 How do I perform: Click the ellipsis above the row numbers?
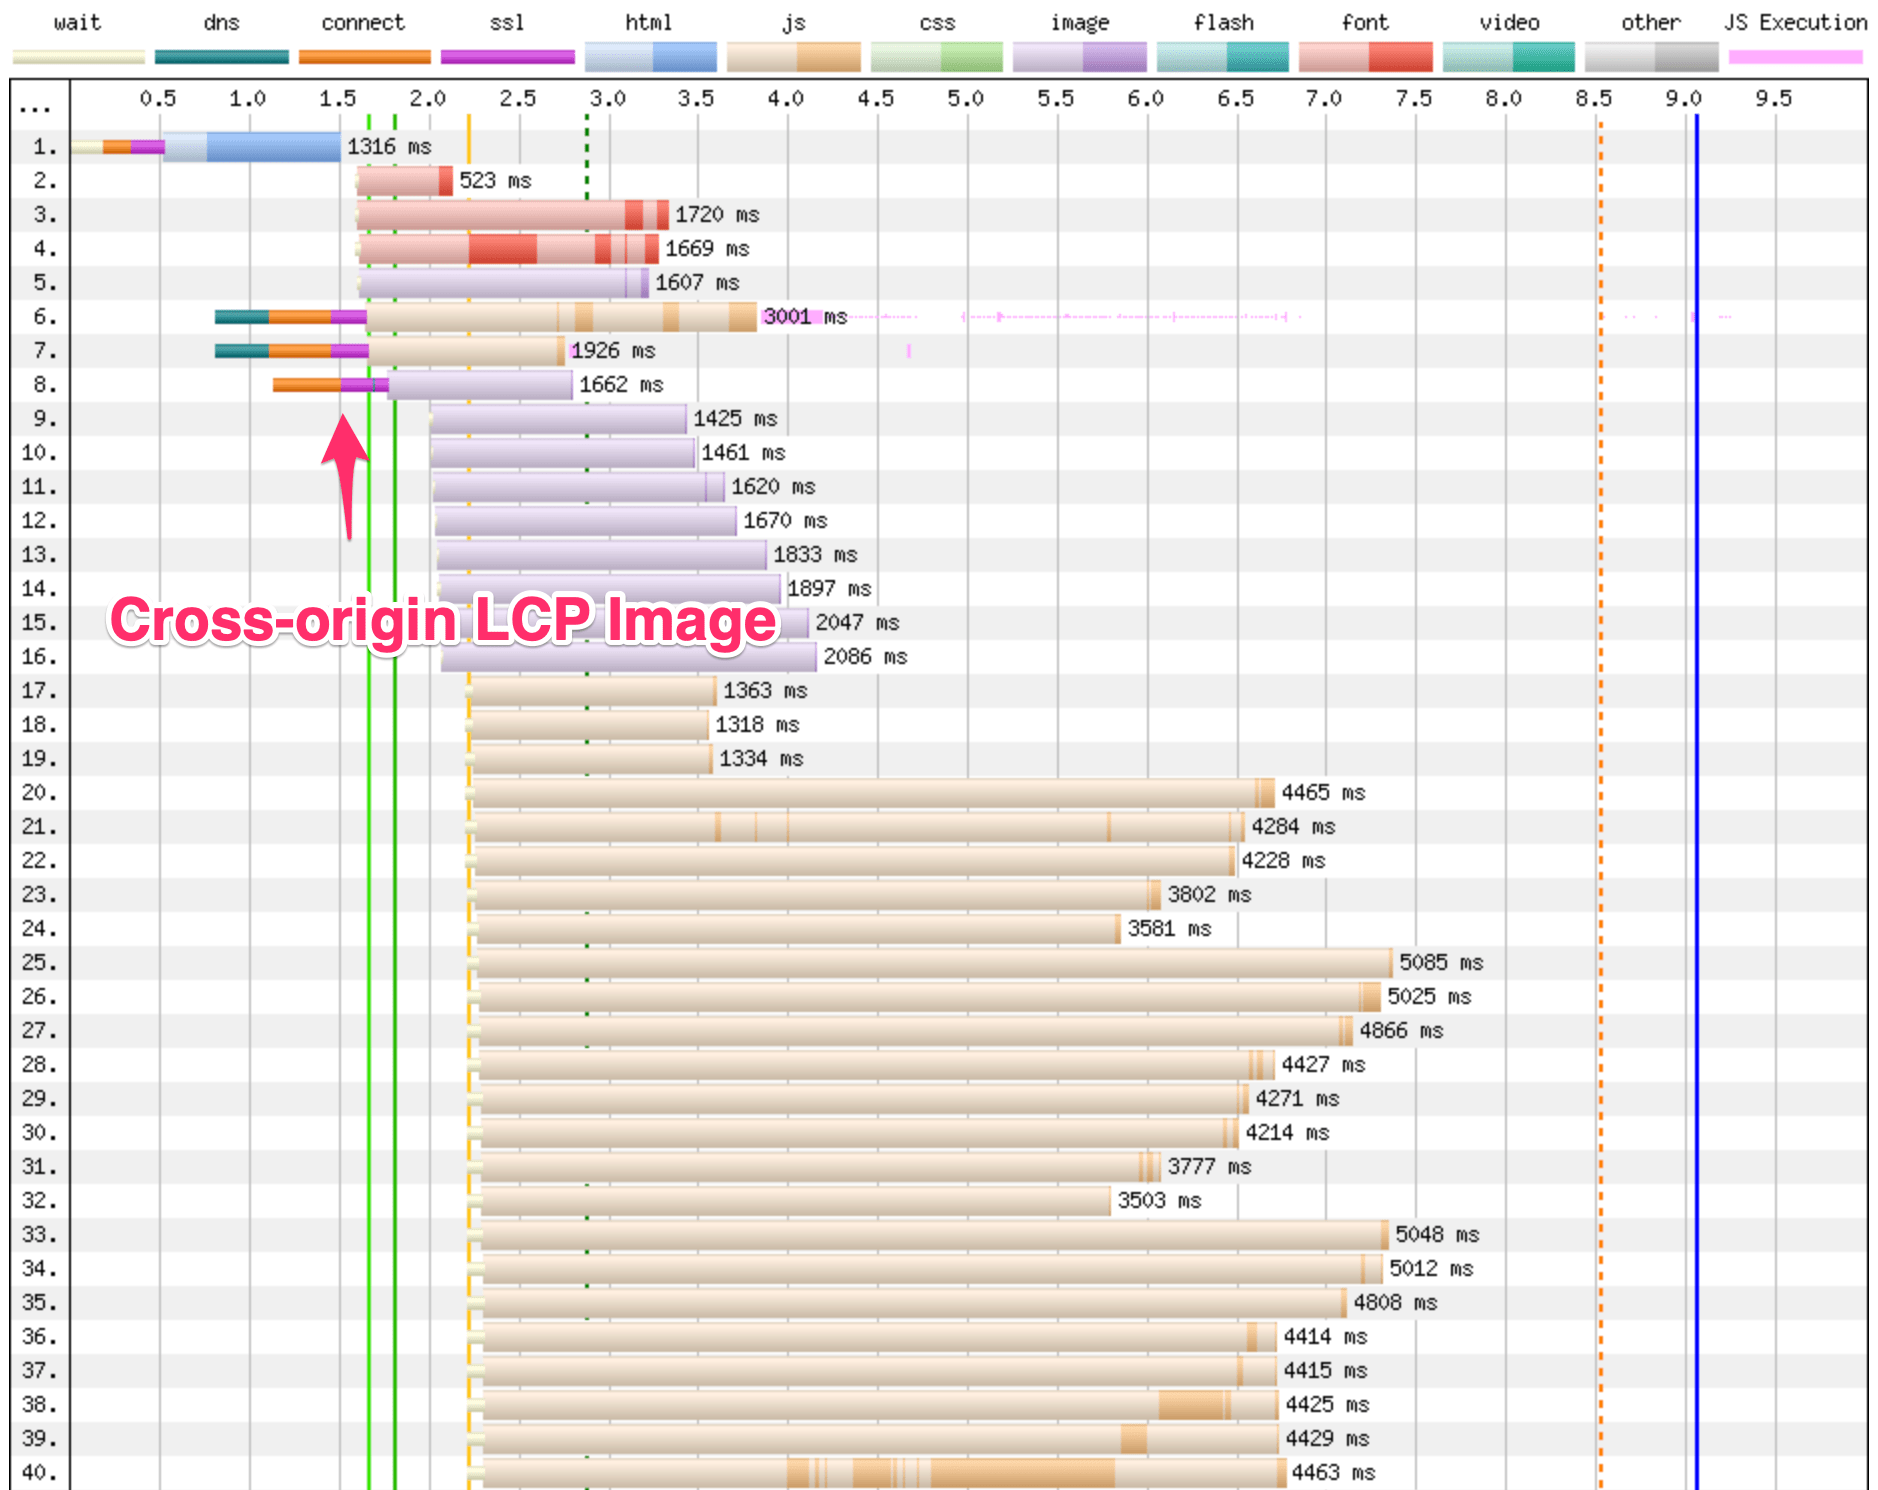[35, 108]
